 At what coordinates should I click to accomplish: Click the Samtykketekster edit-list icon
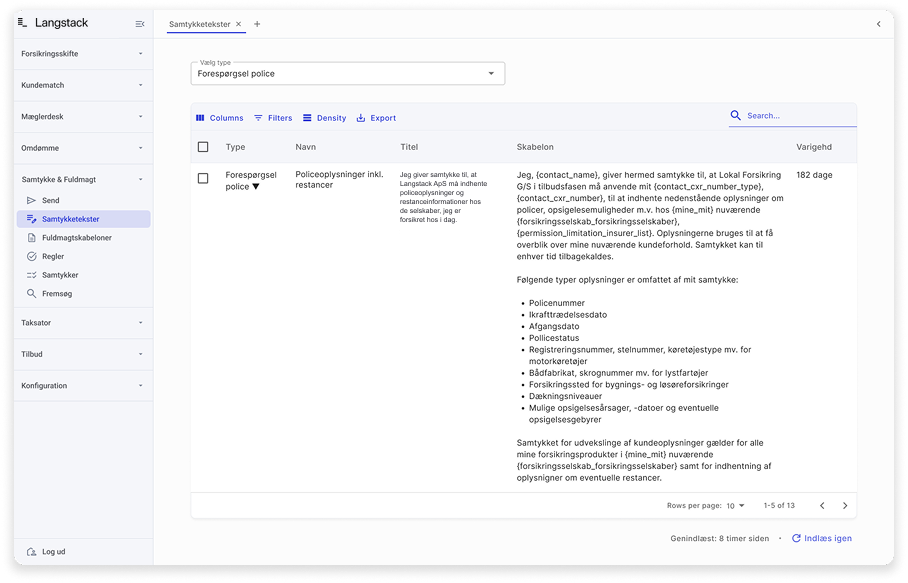click(31, 219)
